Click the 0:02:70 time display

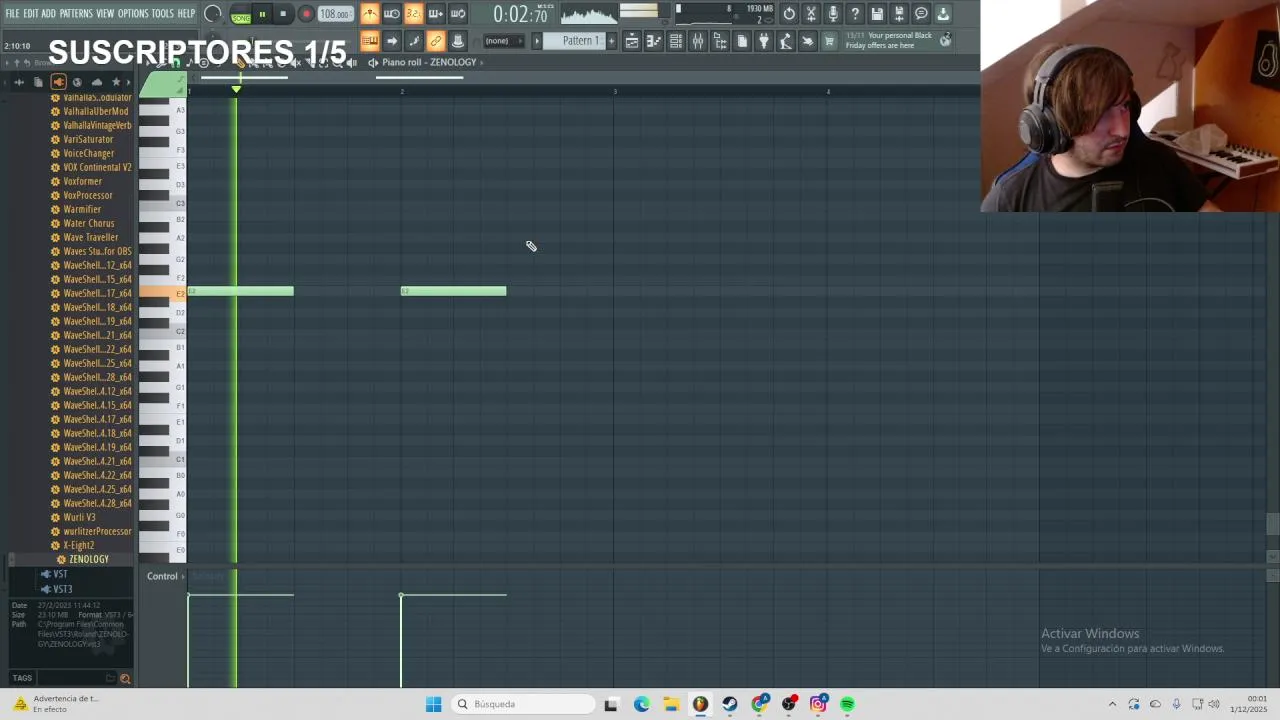coord(520,14)
